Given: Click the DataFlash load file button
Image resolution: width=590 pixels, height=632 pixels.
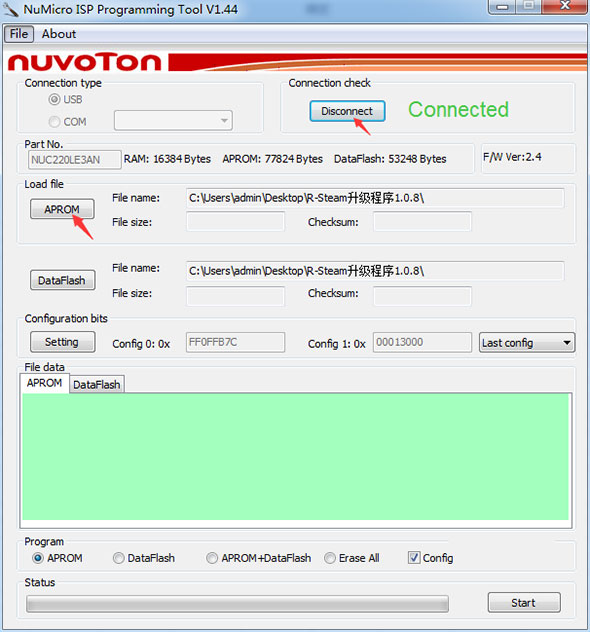Looking at the screenshot, I should pyautogui.click(x=62, y=280).
